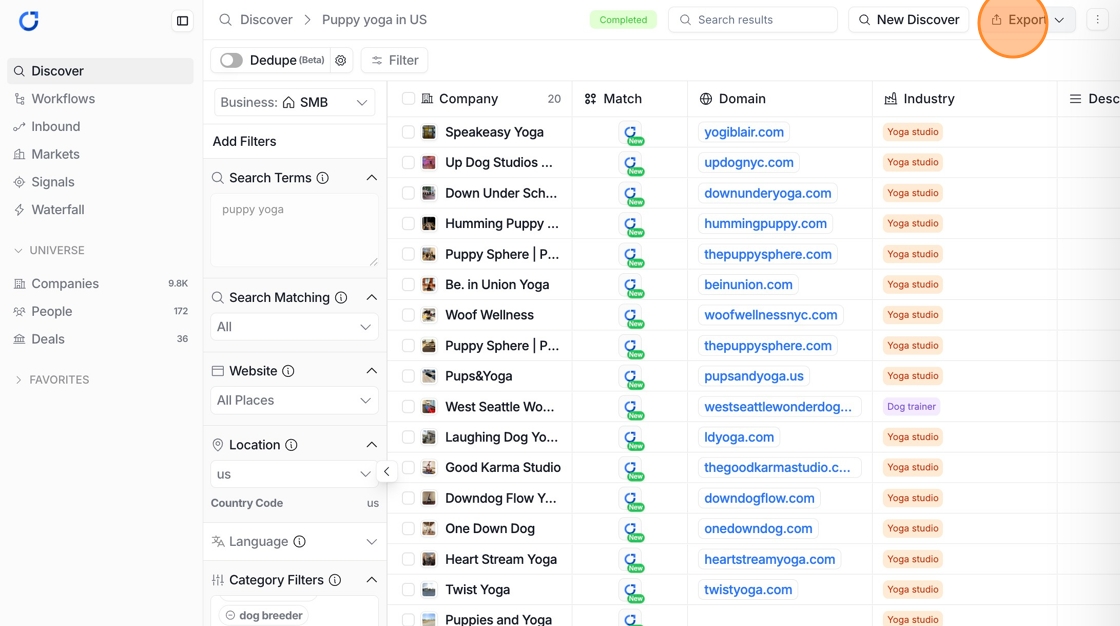Click the Good Karma Studio logo
Viewport: 1120px width, 626px height.
click(x=429, y=468)
